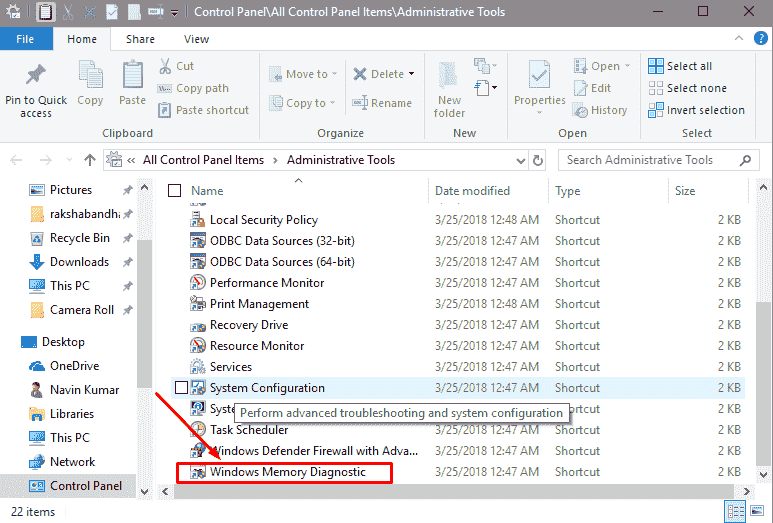
Task: Select ODBC Data Sources (32-bit)
Action: 282,241
